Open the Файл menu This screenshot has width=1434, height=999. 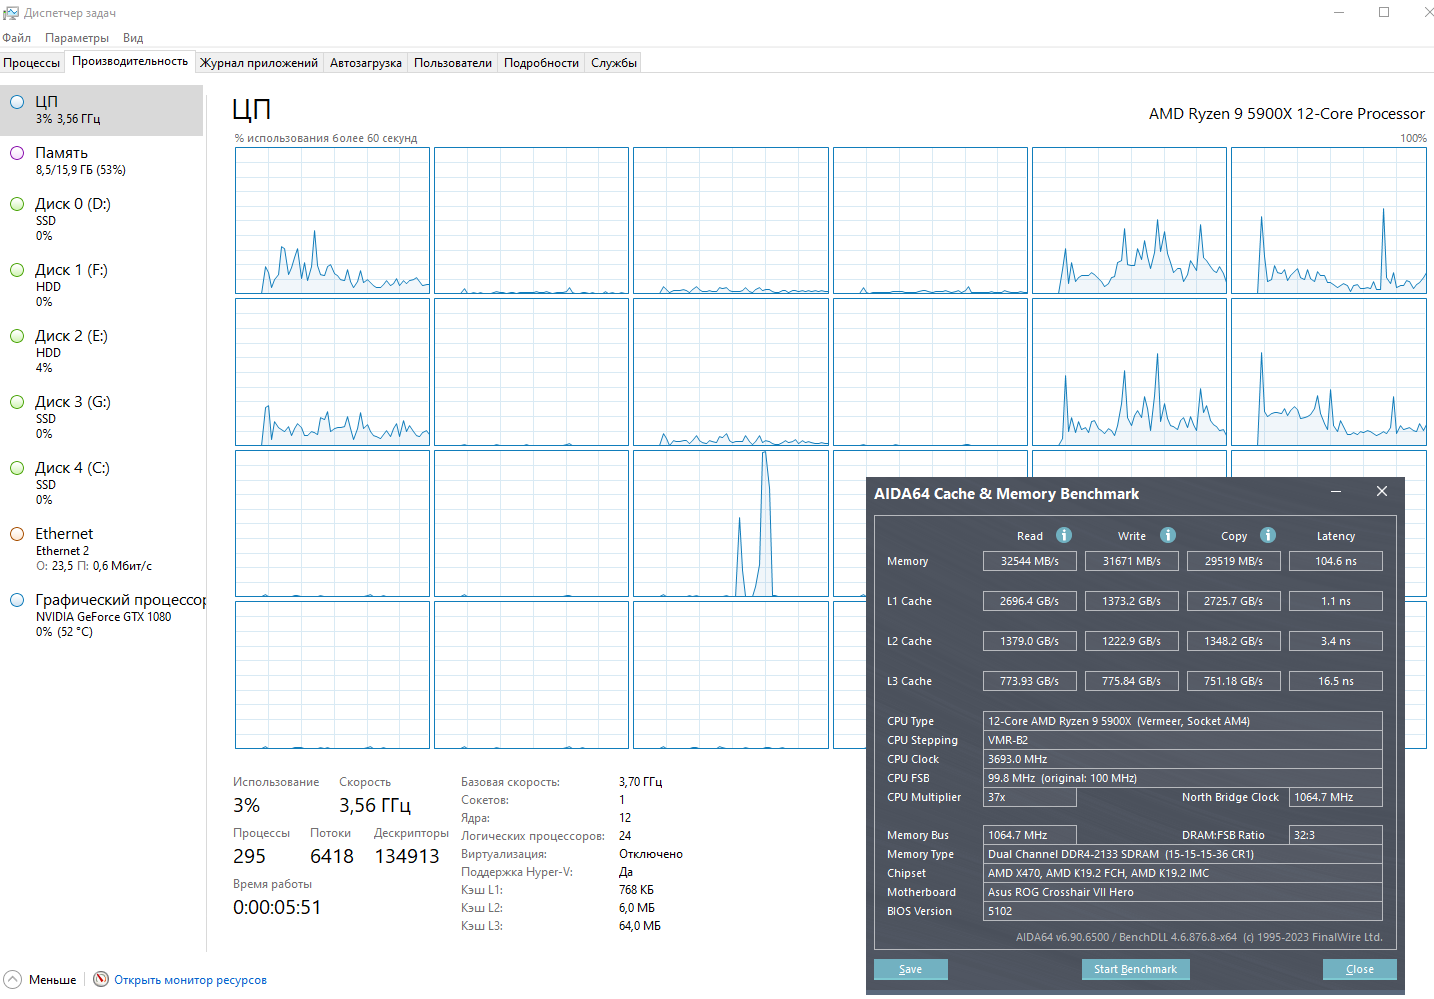coord(17,38)
